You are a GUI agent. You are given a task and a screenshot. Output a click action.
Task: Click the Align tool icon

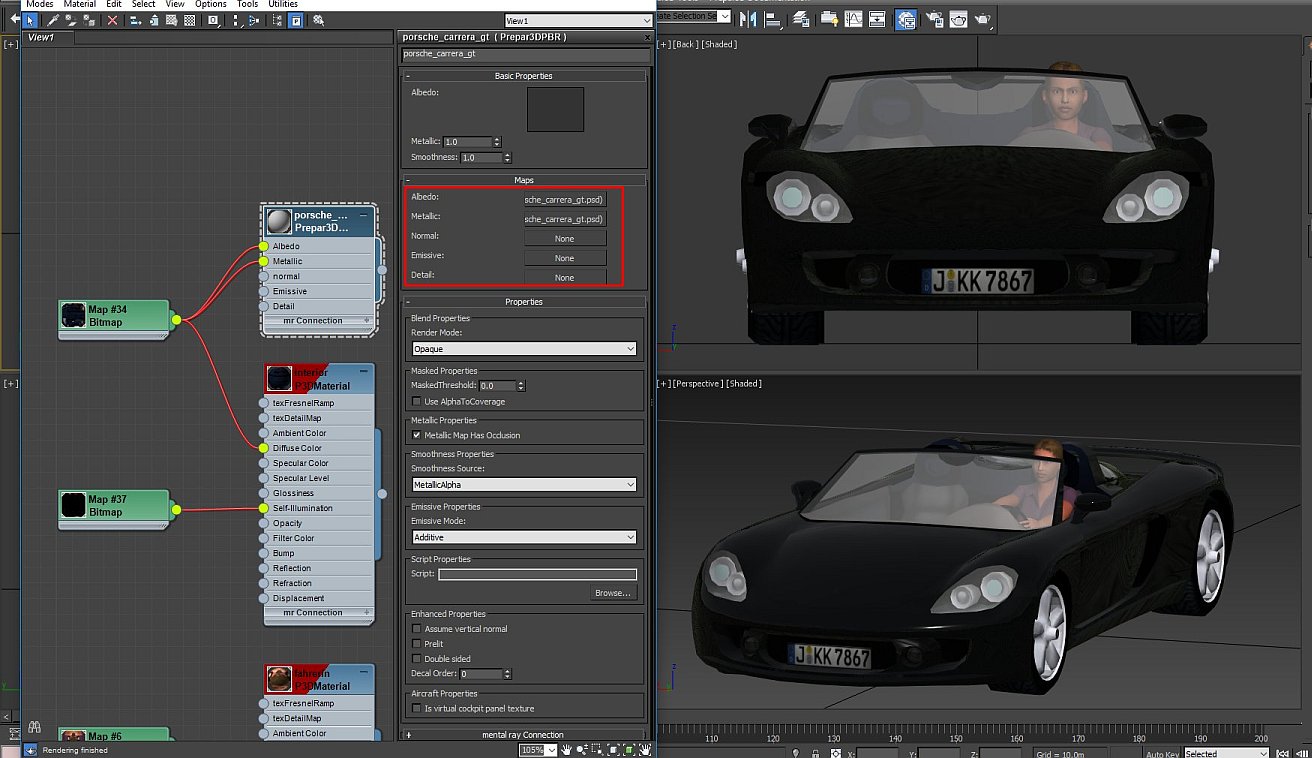click(x=773, y=18)
